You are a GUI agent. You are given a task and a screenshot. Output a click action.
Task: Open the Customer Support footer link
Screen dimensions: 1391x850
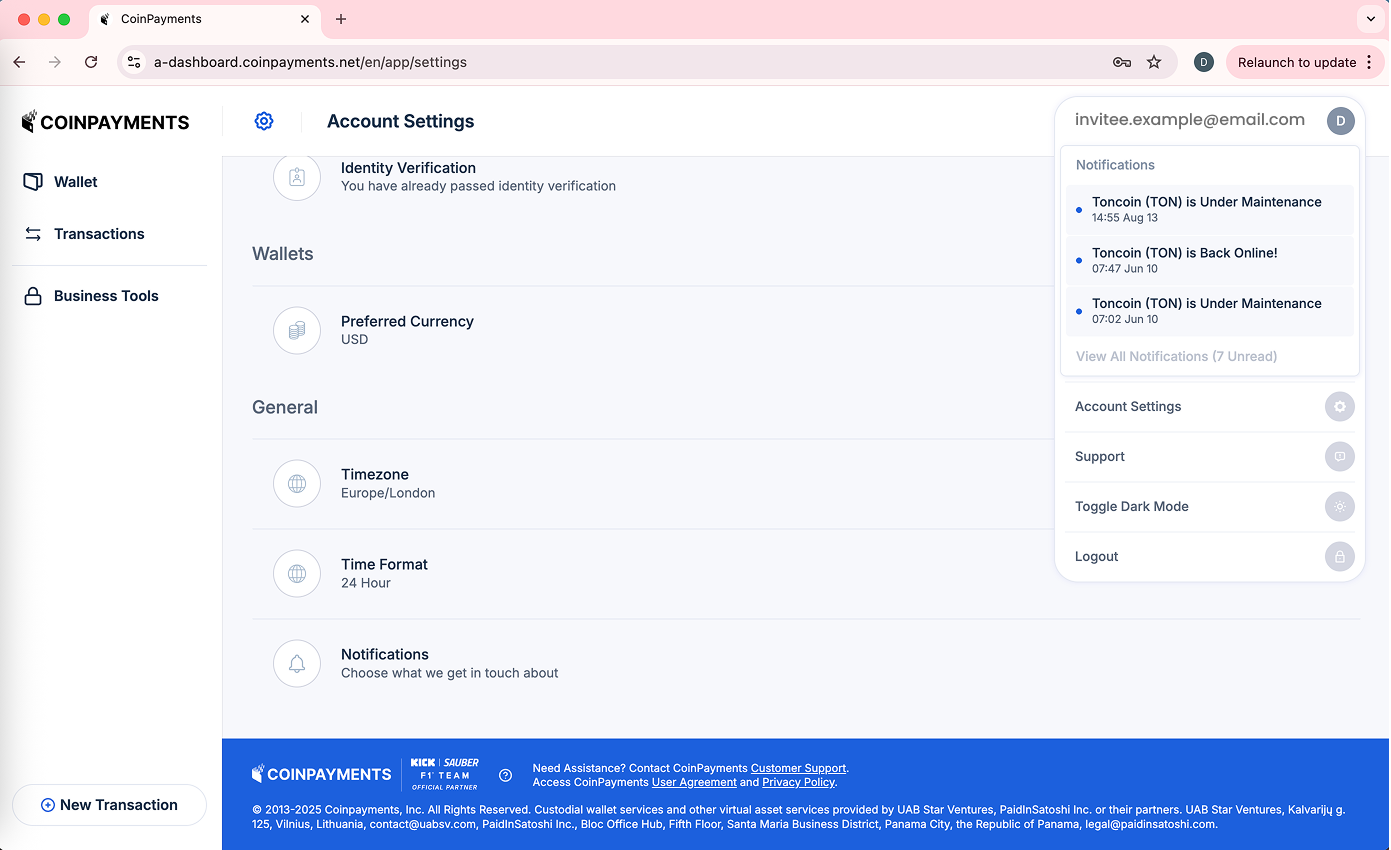[798, 768]
